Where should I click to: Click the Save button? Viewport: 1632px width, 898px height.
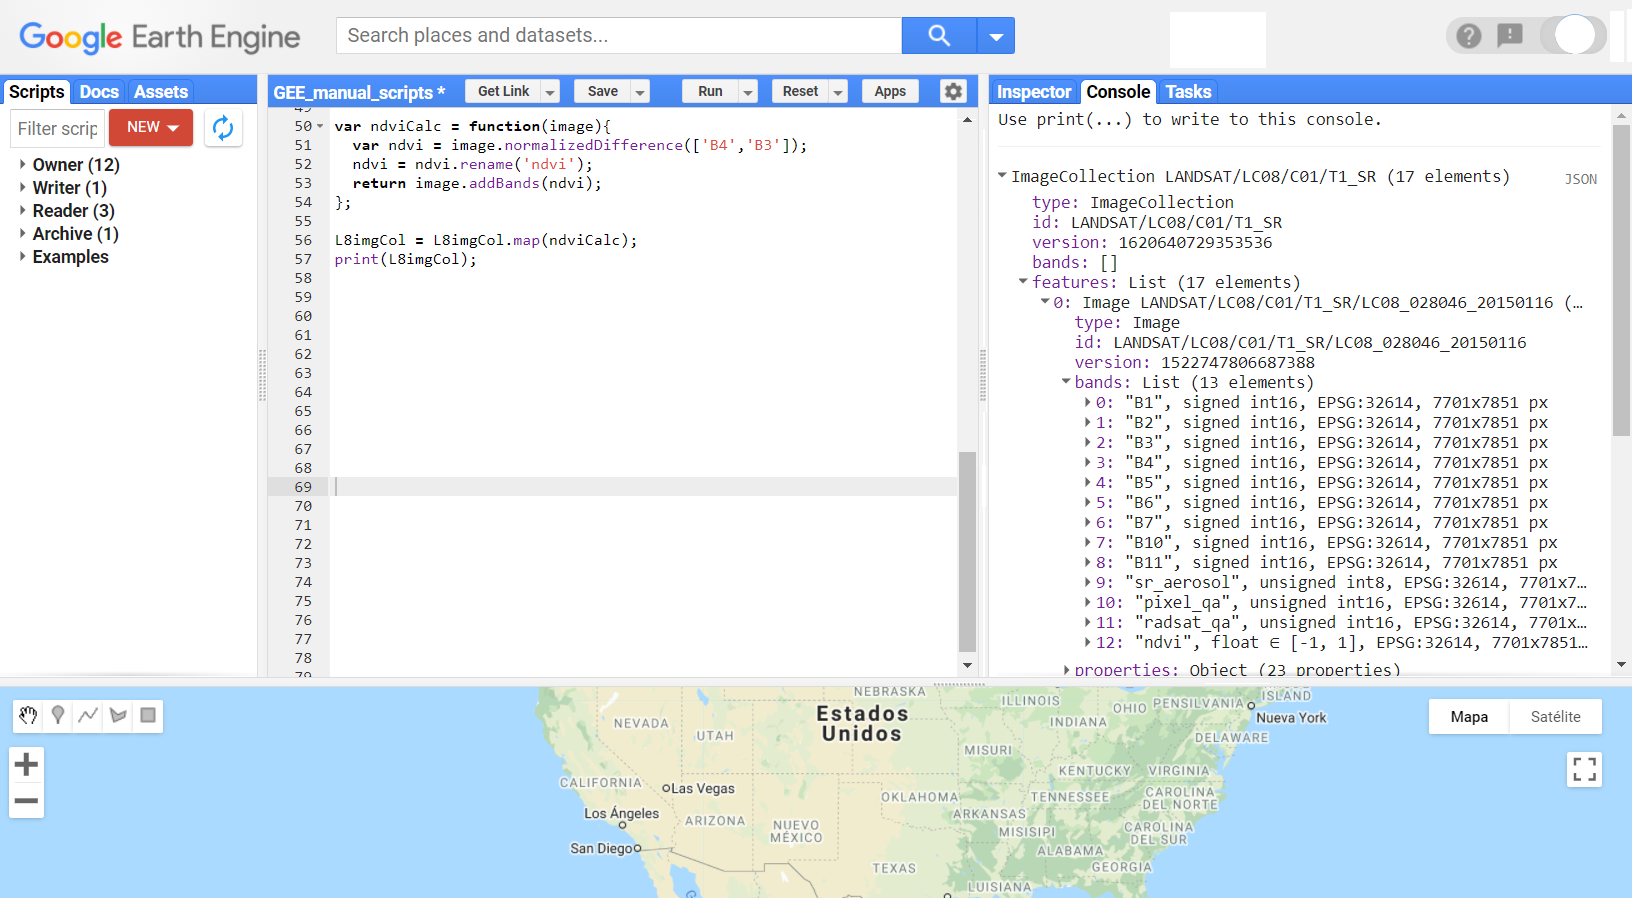[602, 91]
